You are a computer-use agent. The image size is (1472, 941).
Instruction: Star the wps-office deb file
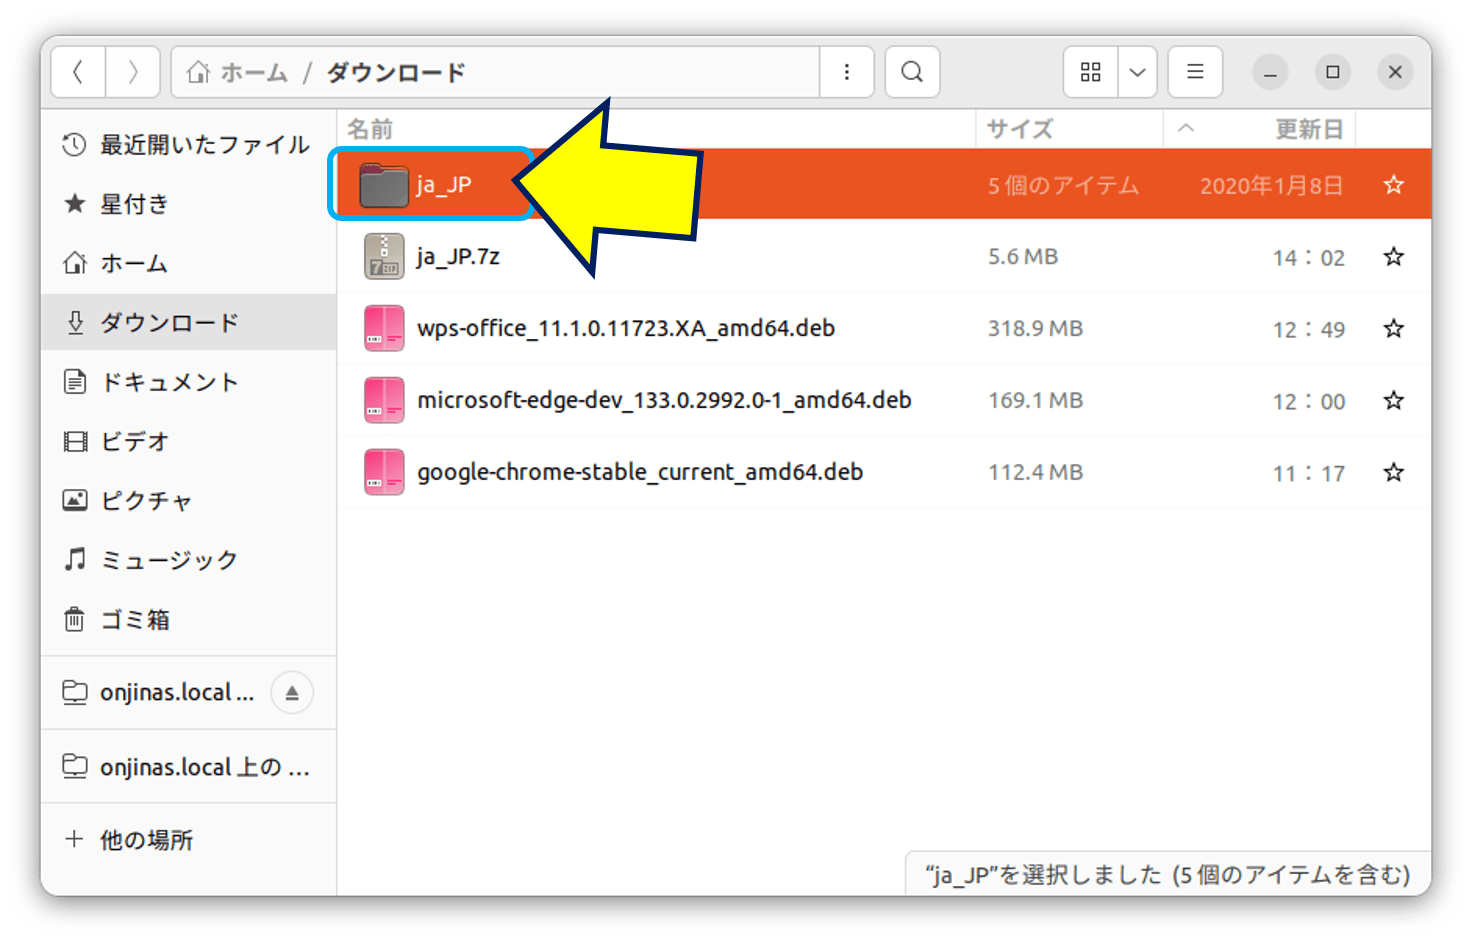(1394, 329)
